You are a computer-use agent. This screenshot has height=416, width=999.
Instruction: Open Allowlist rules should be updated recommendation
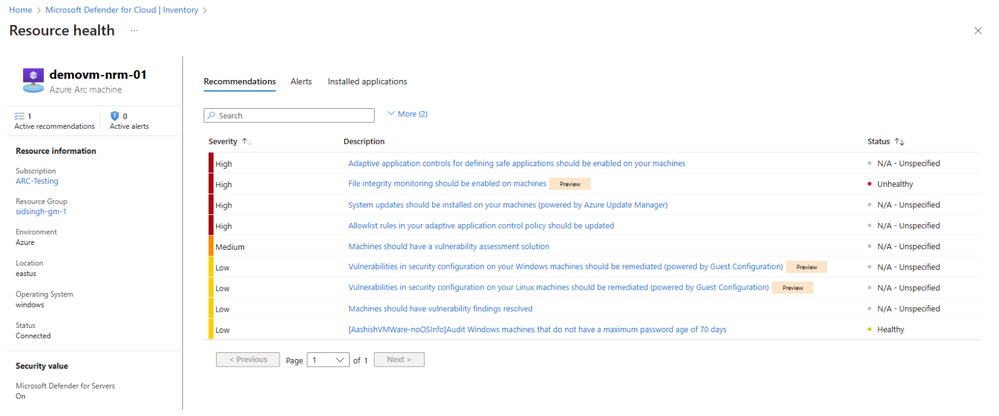481,226
